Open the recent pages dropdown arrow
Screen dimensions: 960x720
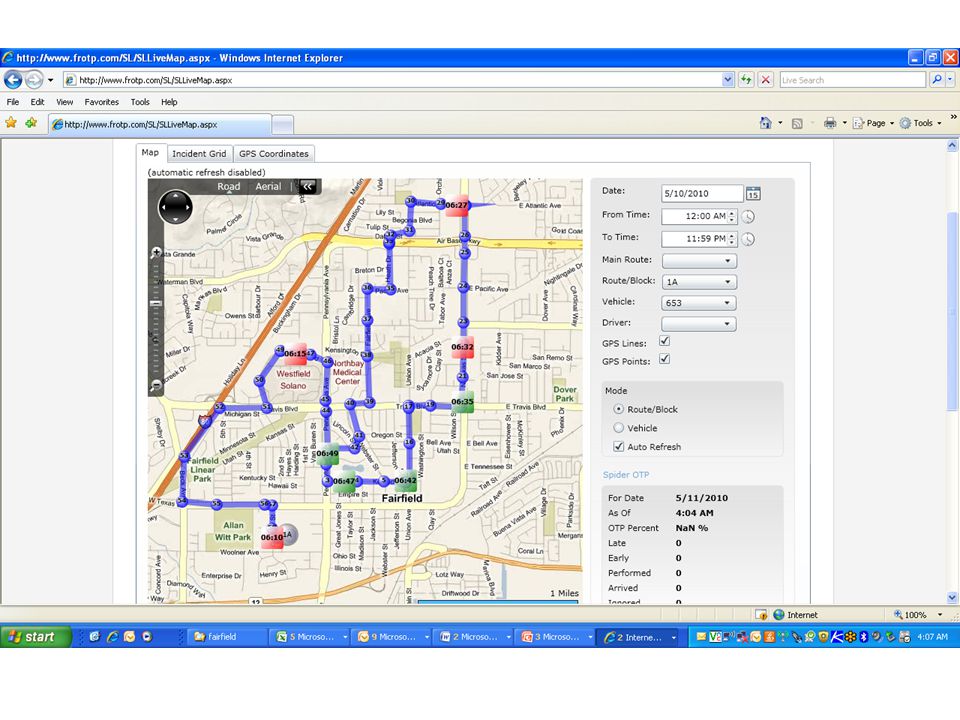point(50,80)
